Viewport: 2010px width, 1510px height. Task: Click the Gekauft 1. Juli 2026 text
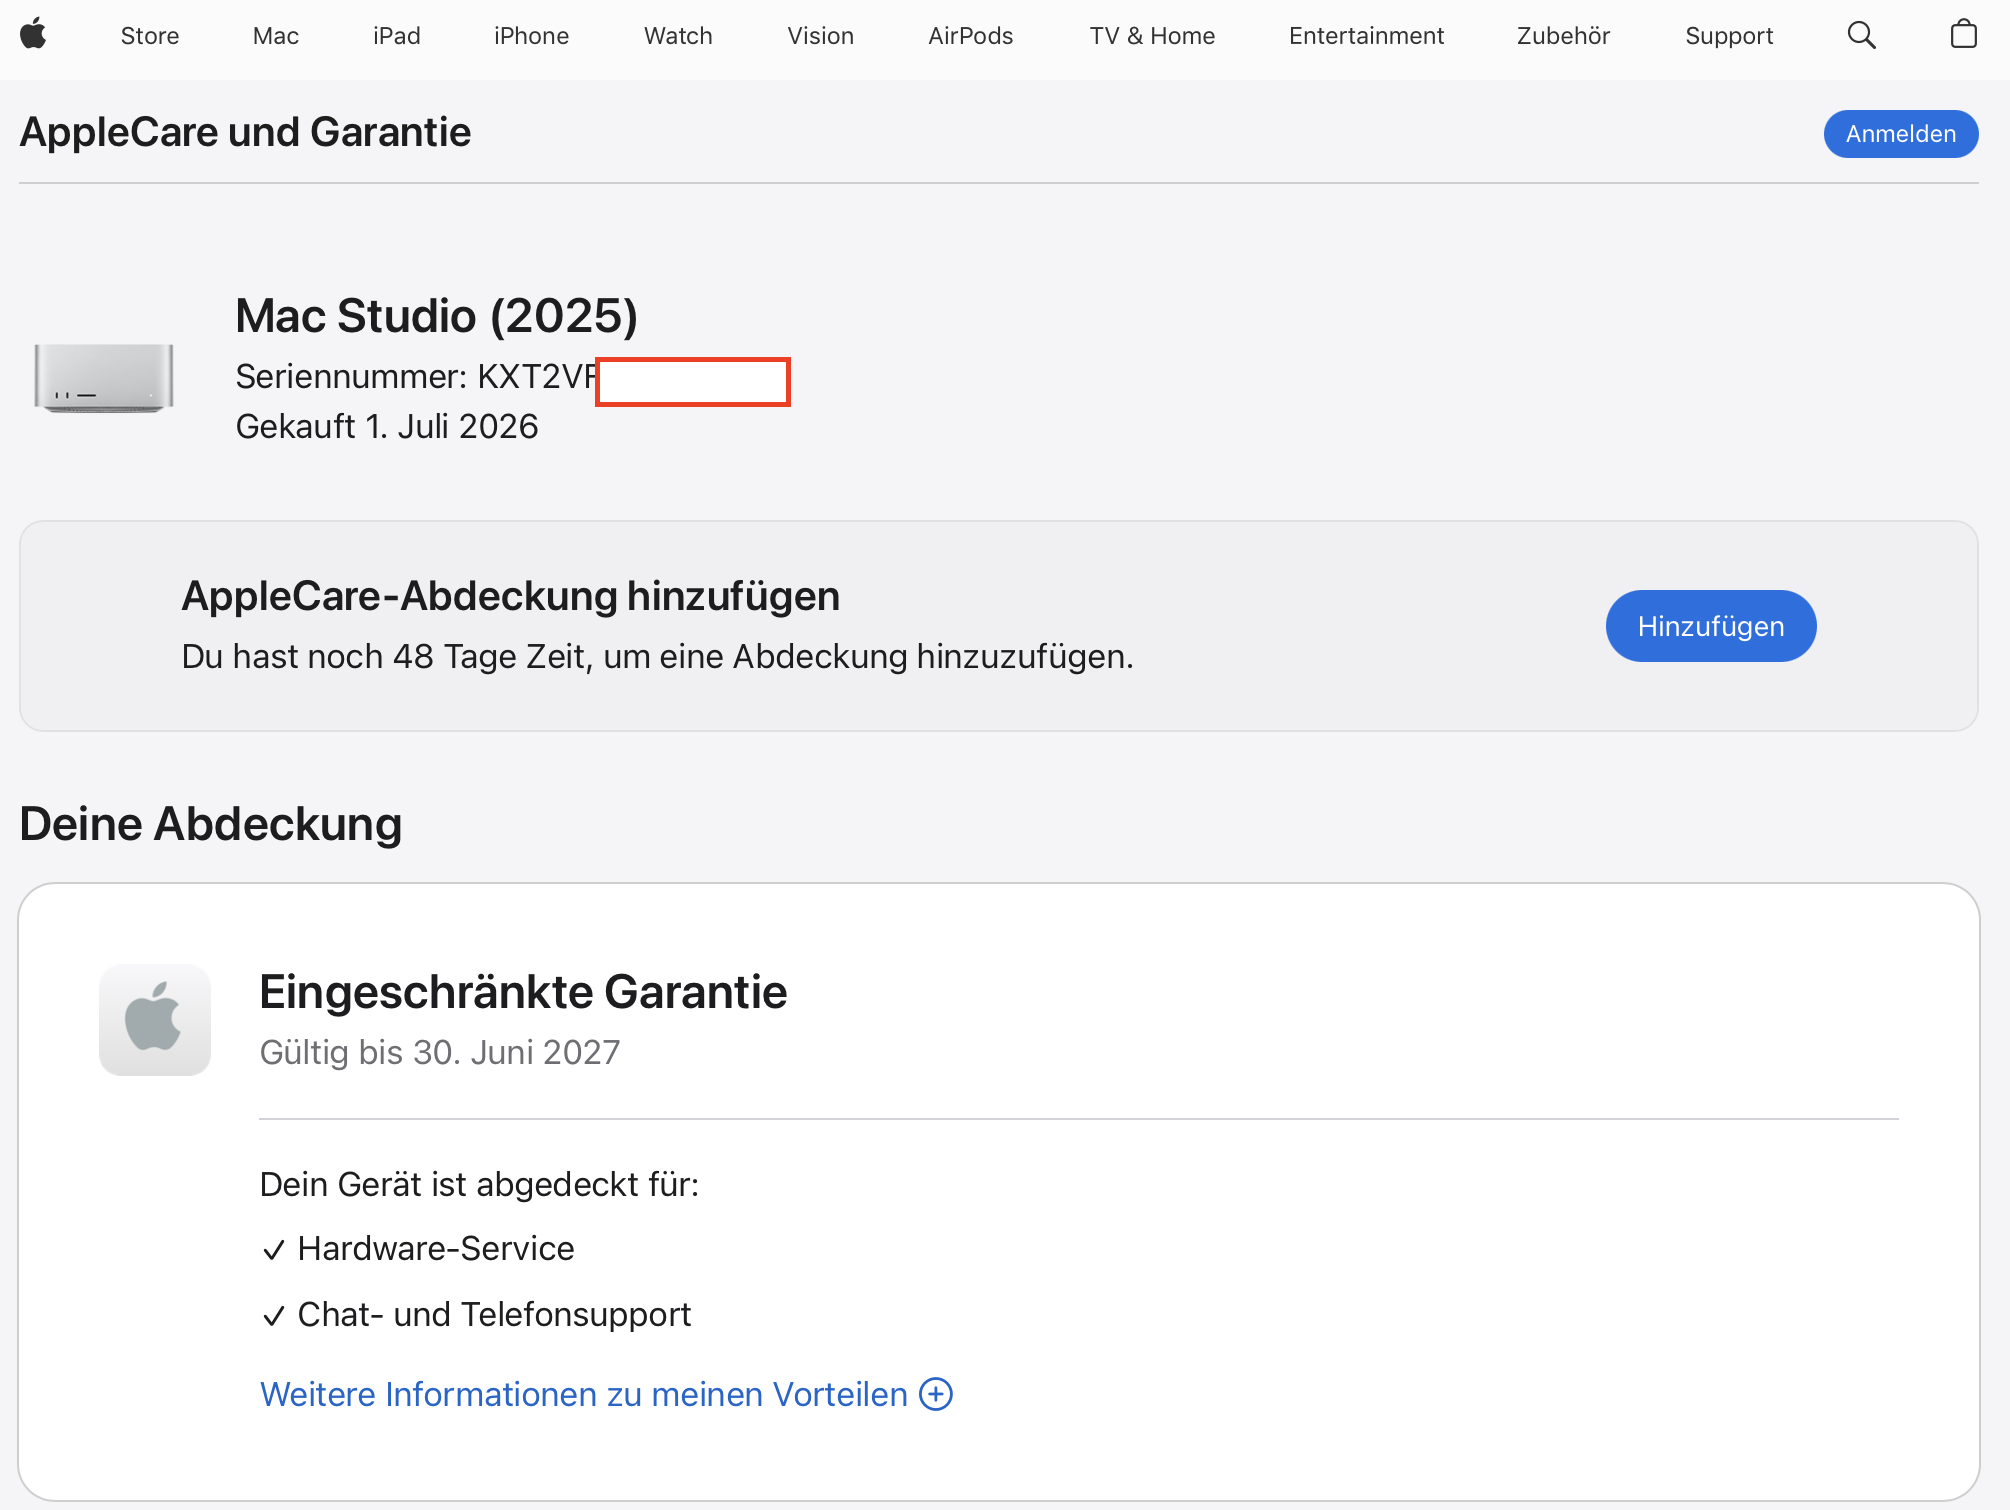[387, 427]
